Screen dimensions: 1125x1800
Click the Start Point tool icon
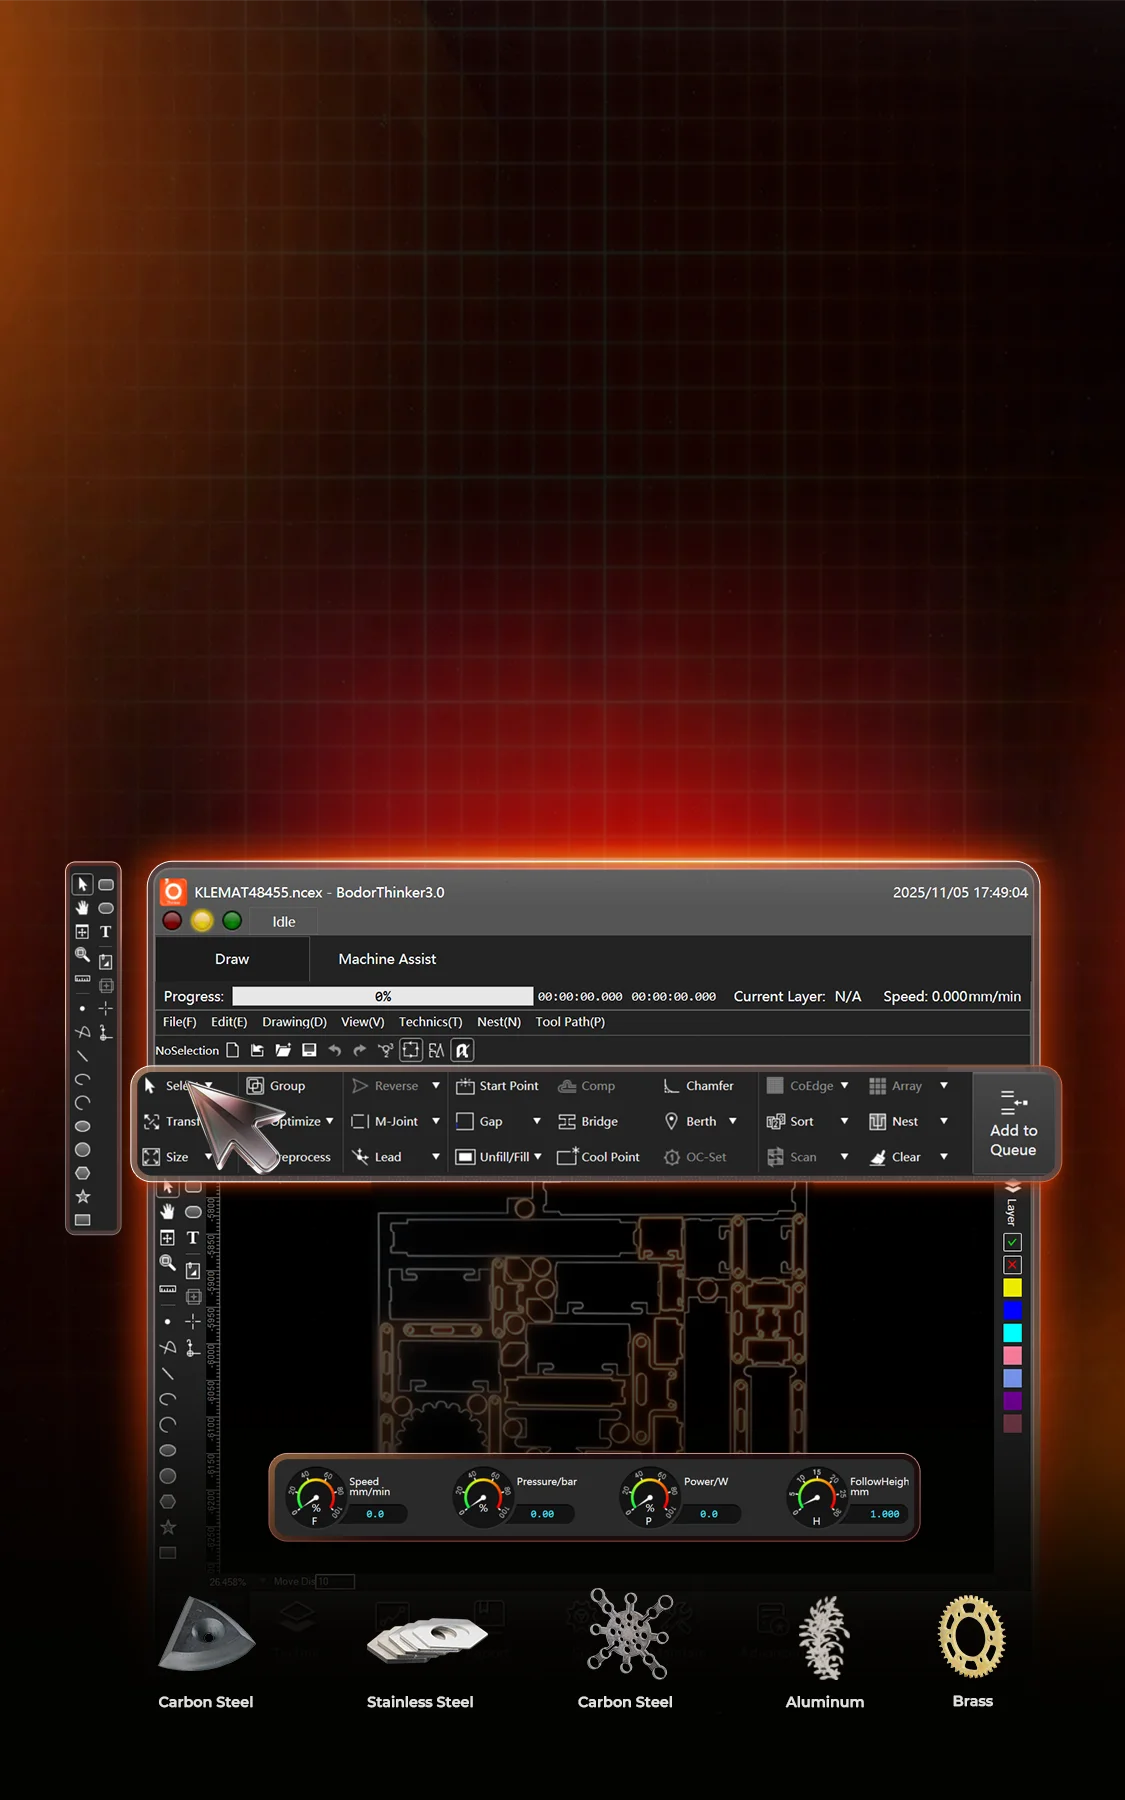465,1086
